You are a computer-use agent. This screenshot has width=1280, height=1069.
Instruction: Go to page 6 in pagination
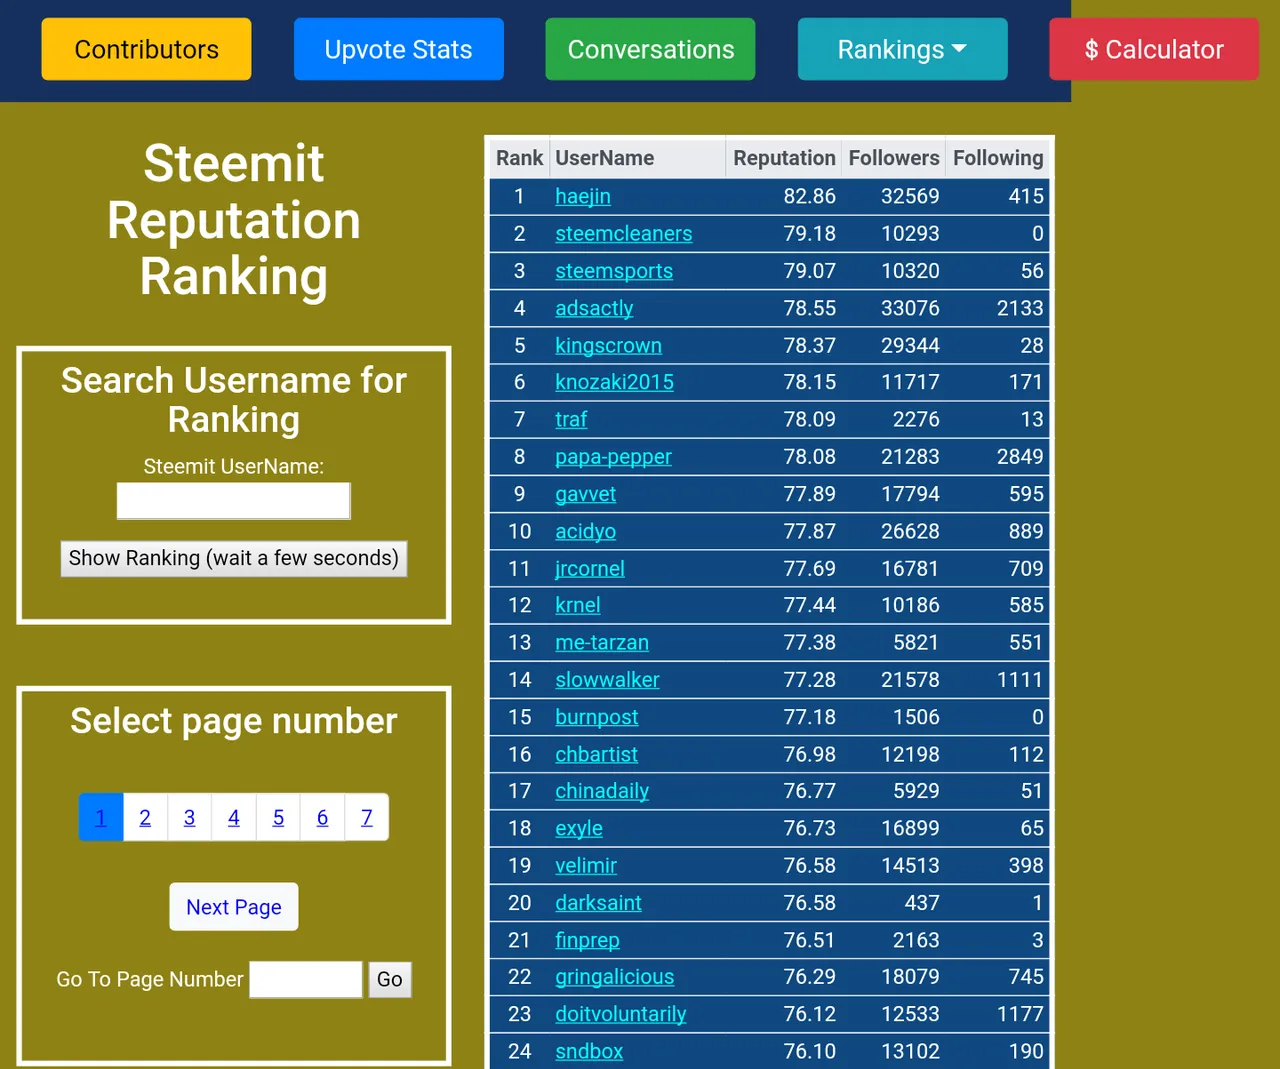pyautogui.click(x=322, y=818)
